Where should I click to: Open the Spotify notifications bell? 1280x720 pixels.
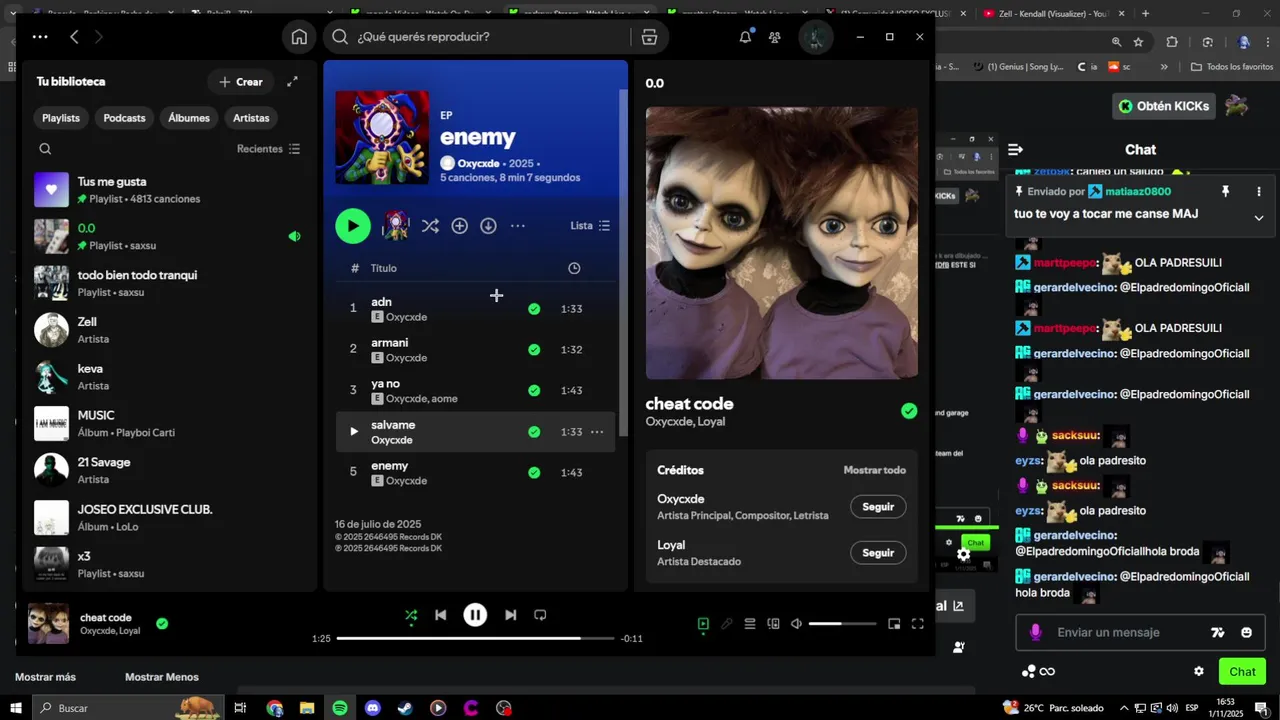tap(745, 37)
